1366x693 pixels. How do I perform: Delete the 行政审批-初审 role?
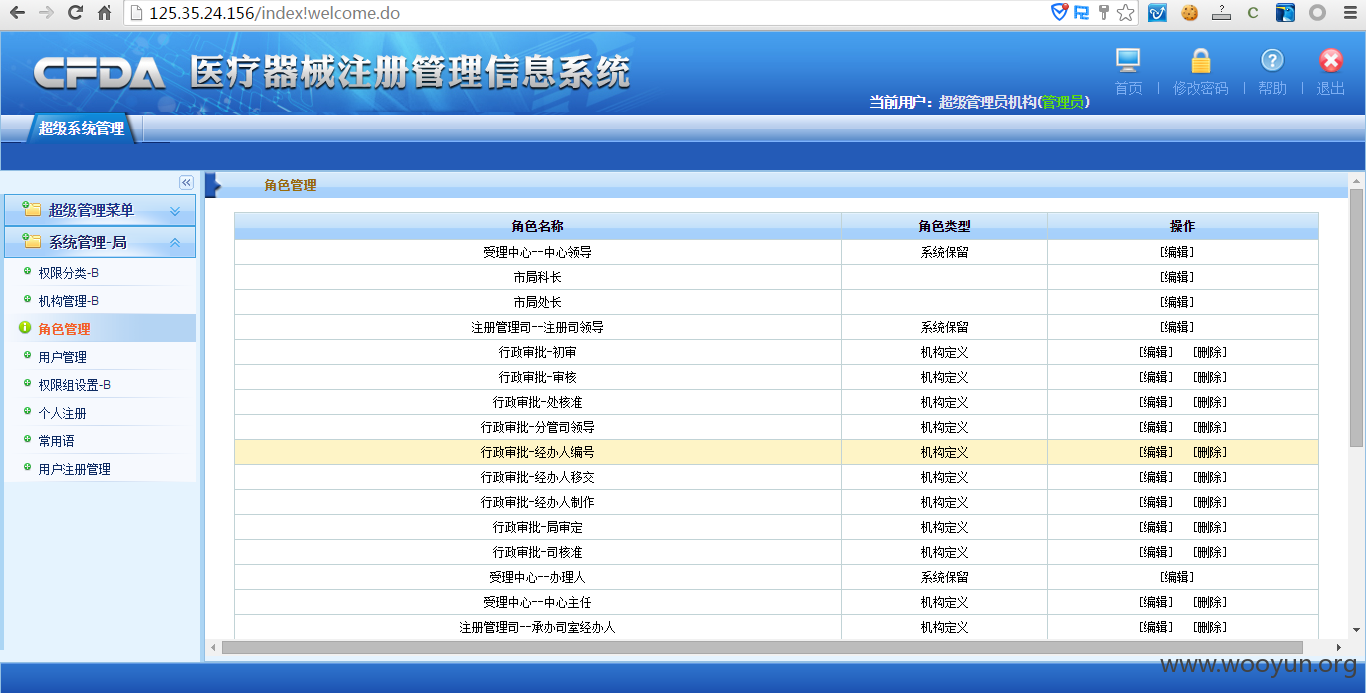coord(1210,352)
